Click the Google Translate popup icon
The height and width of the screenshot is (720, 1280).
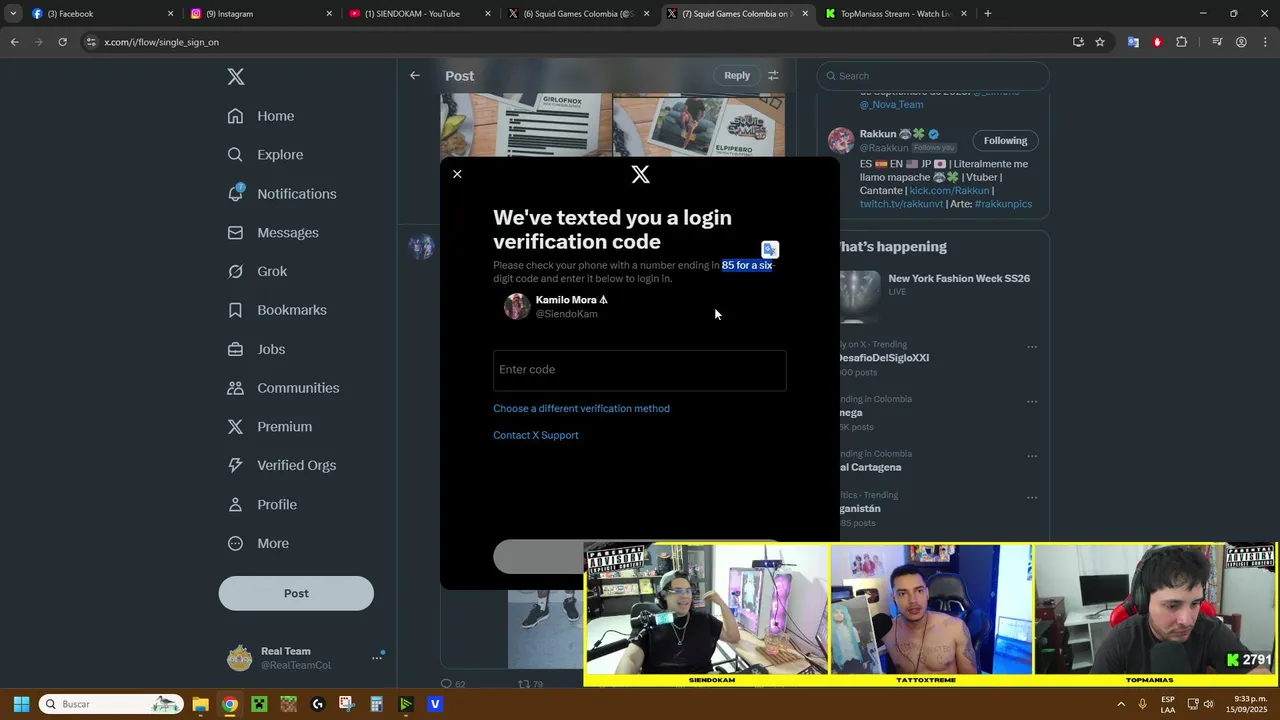click(x=770, y=249)
